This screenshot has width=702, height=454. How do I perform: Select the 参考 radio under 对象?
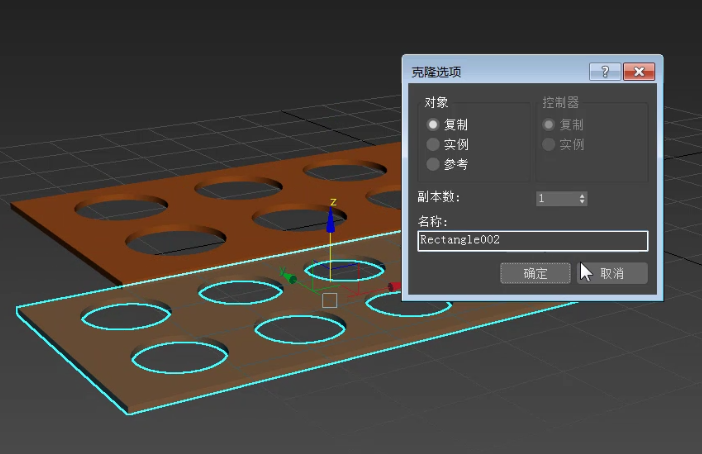pos(433,164)
